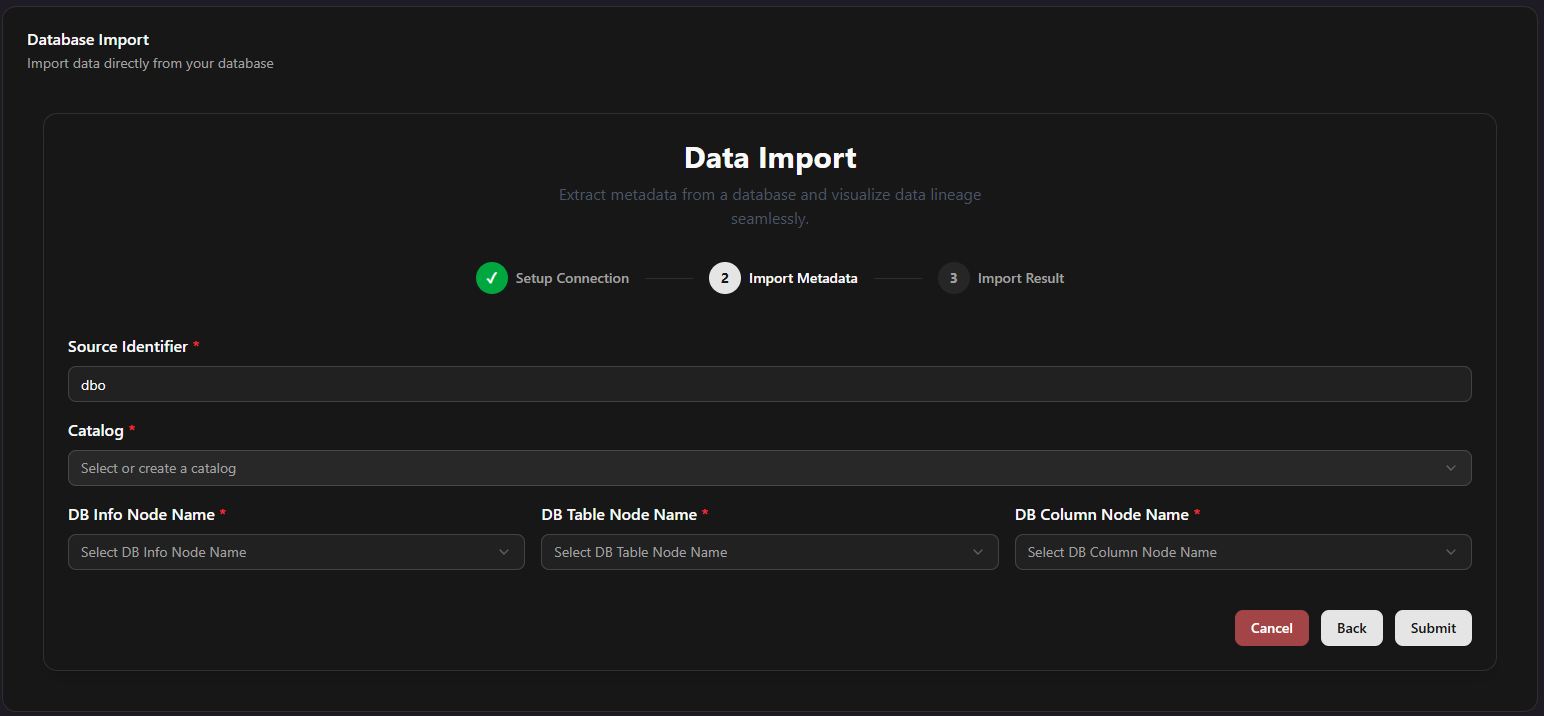Image resolution: width=1544 pixels, height=716 pixels.
Task: Click the Extract metadata from a database description
Action: pos(770,206)
